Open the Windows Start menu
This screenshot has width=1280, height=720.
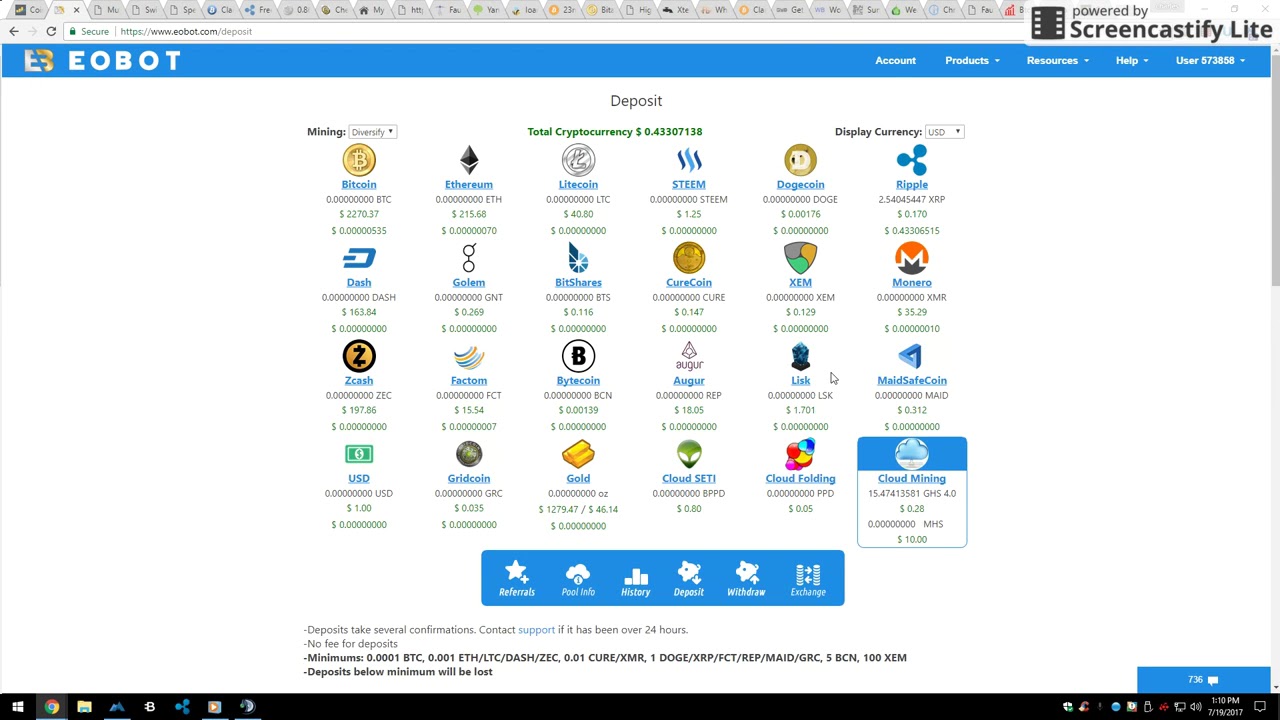click(17, 707)
